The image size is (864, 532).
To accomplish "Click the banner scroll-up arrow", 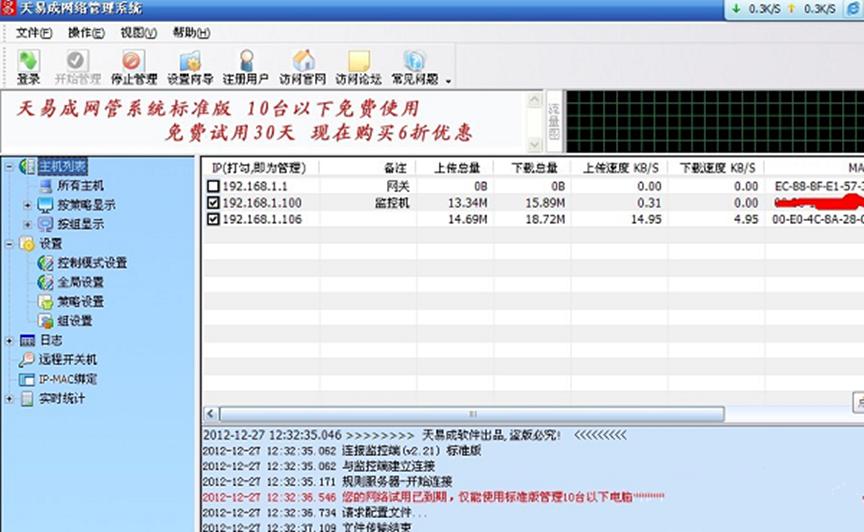I will pos(534,100).
